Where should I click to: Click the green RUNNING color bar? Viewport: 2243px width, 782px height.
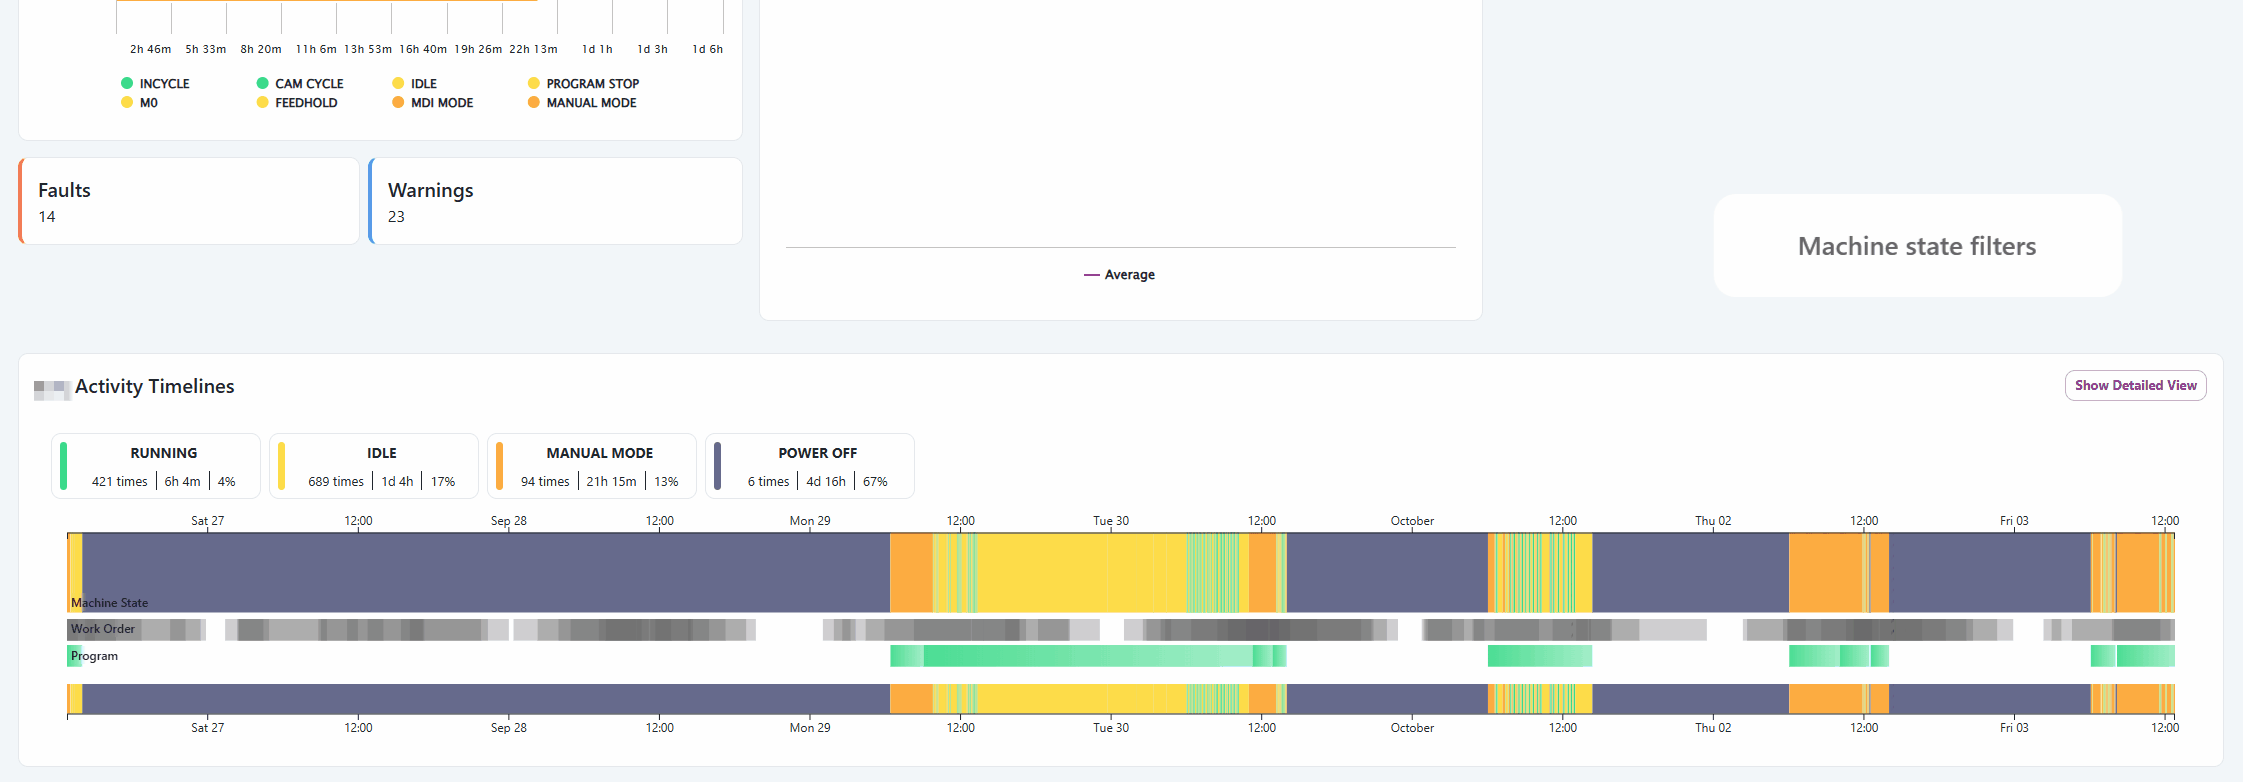tap(64, 466)
